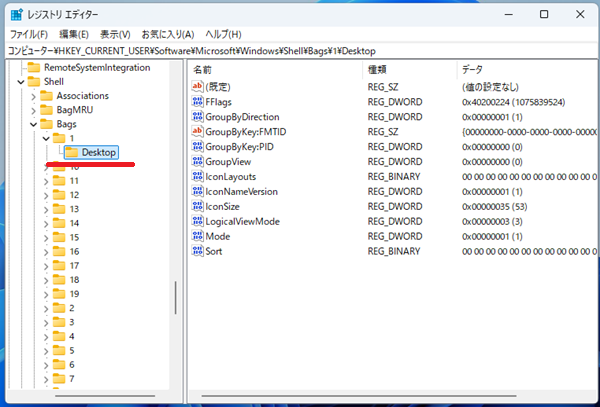Select the RemoteSystemIntegration key label
This screenshot has height=407, width=600.
(x=97, y=67)
